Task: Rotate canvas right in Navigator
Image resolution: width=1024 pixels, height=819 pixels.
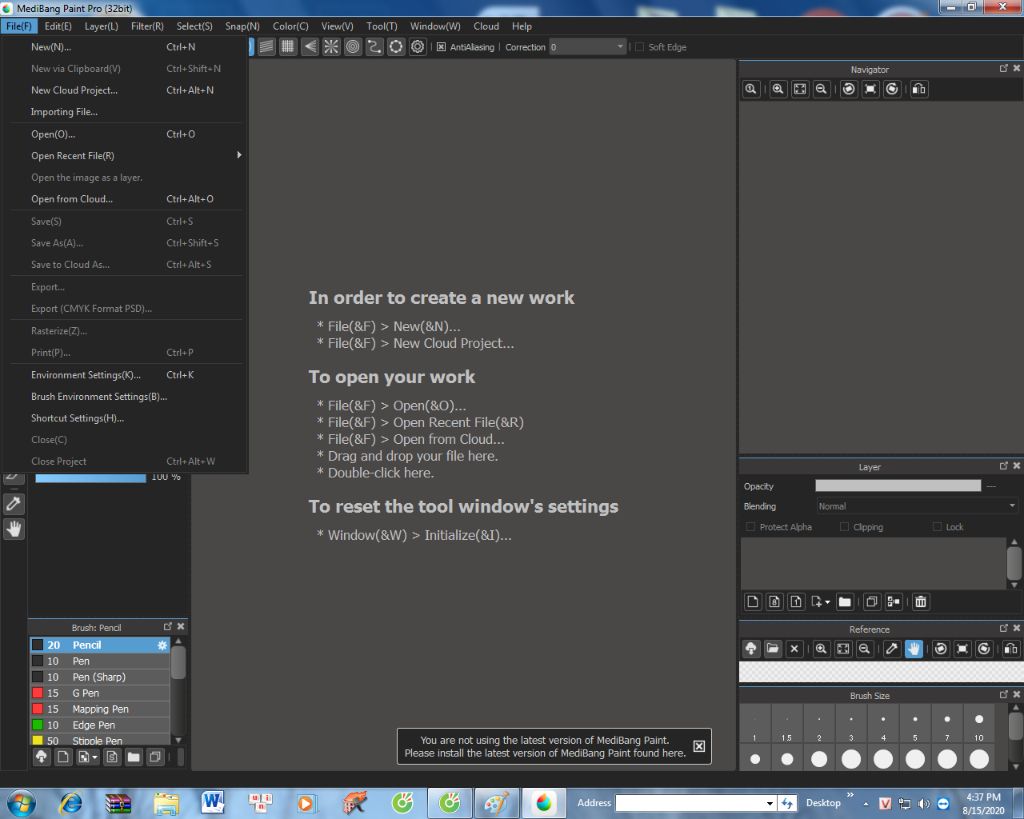Action: [x=892, y=89]
